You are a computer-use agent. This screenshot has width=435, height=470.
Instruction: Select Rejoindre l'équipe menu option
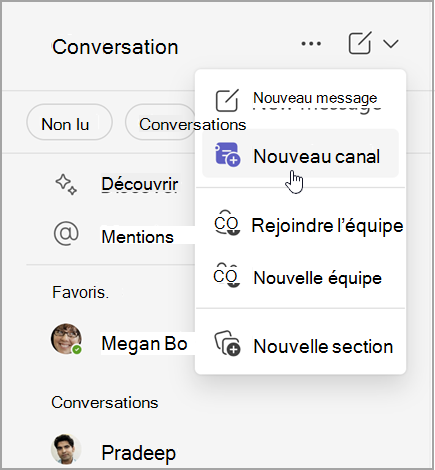coord(300,225)
